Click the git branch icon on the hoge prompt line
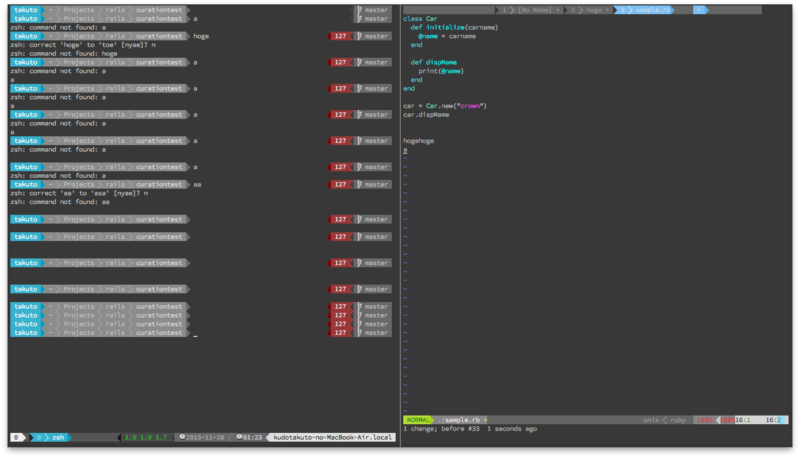800x458 pixels. point(359,36)
